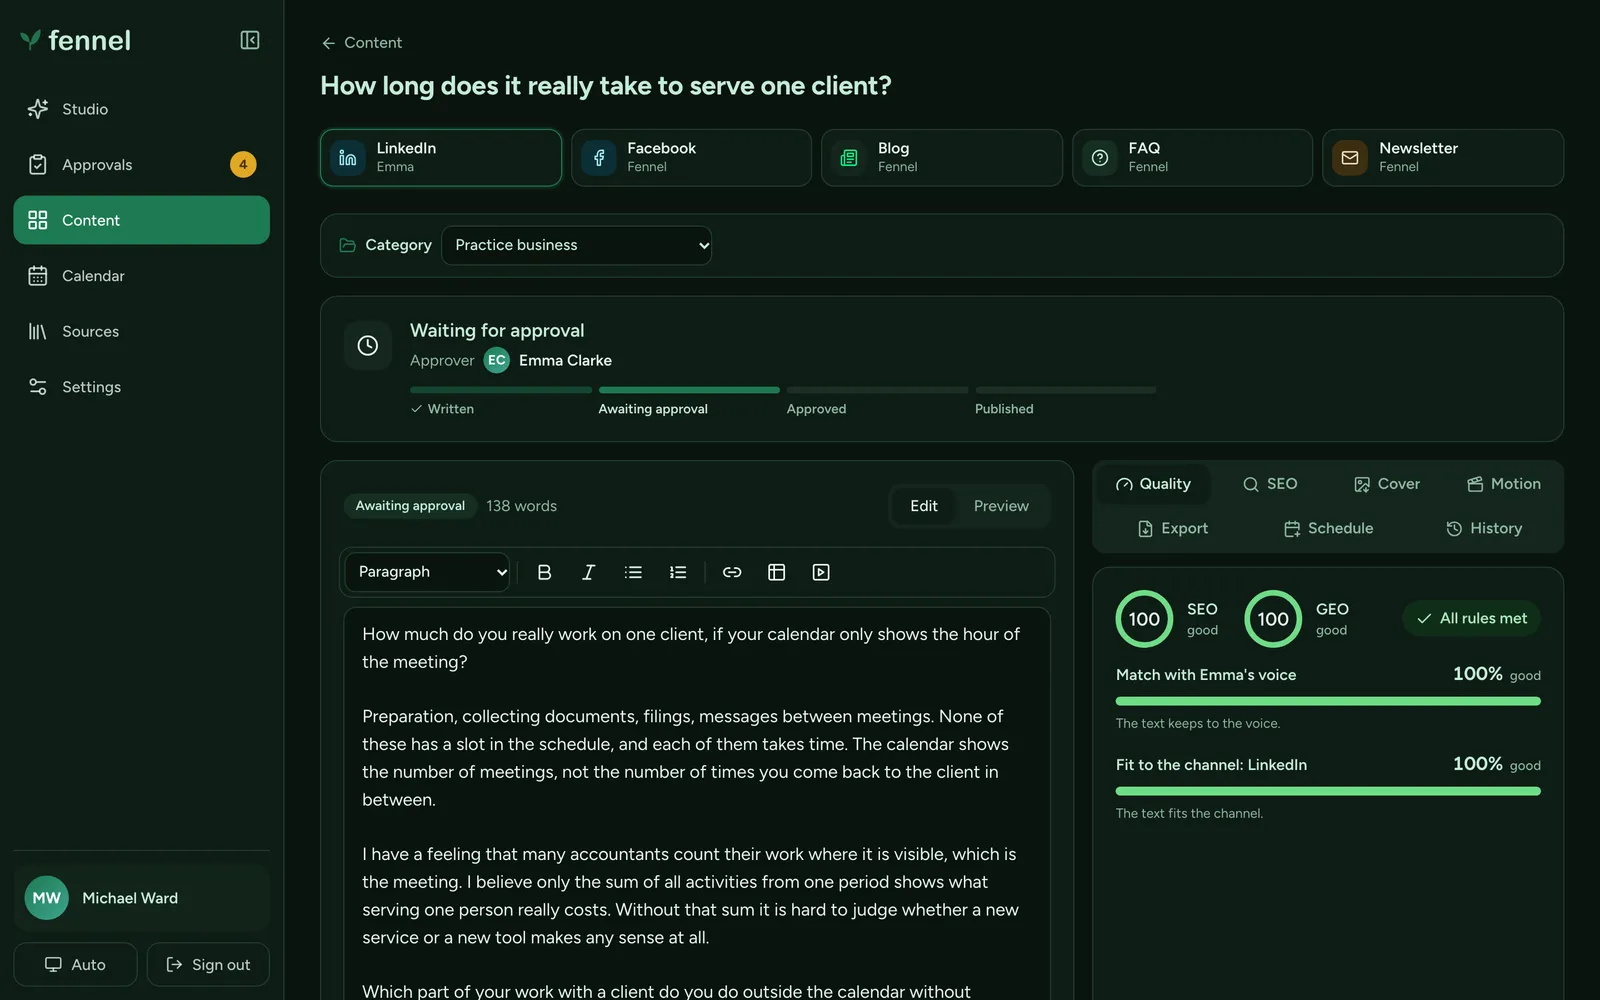Click the Fennel logo
Screen dimensions: 1600x1000
[x=76, y=40]
